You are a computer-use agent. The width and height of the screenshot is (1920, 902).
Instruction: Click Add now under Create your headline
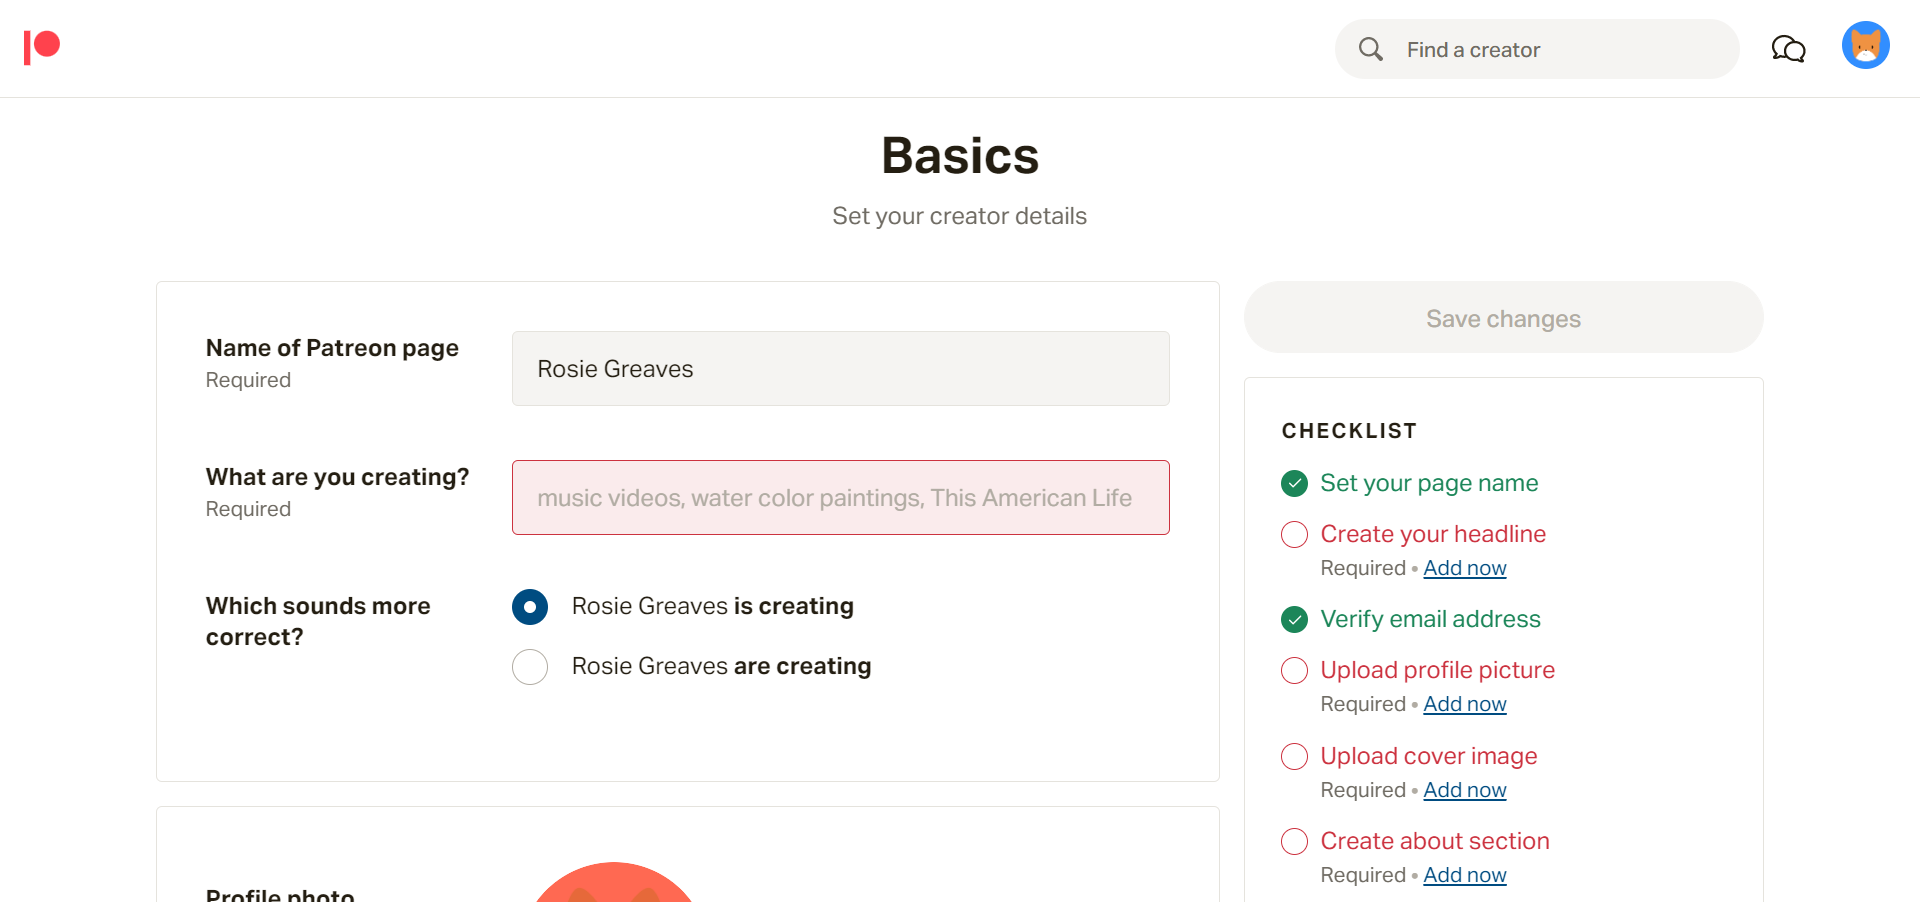[1465, 568]
